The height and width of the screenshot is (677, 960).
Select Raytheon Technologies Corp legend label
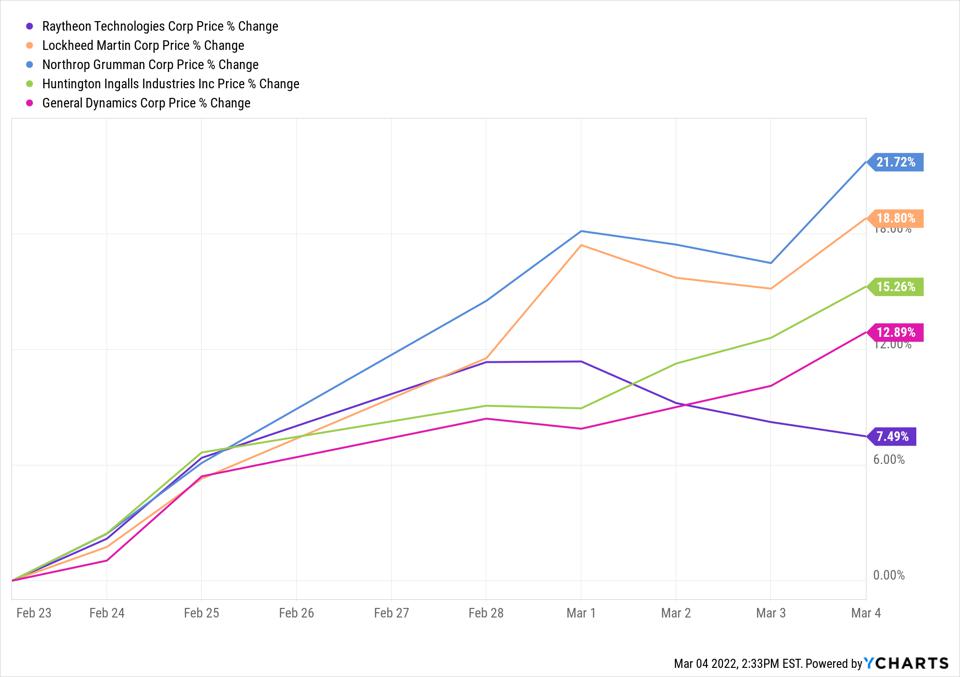tap(160, 27)
